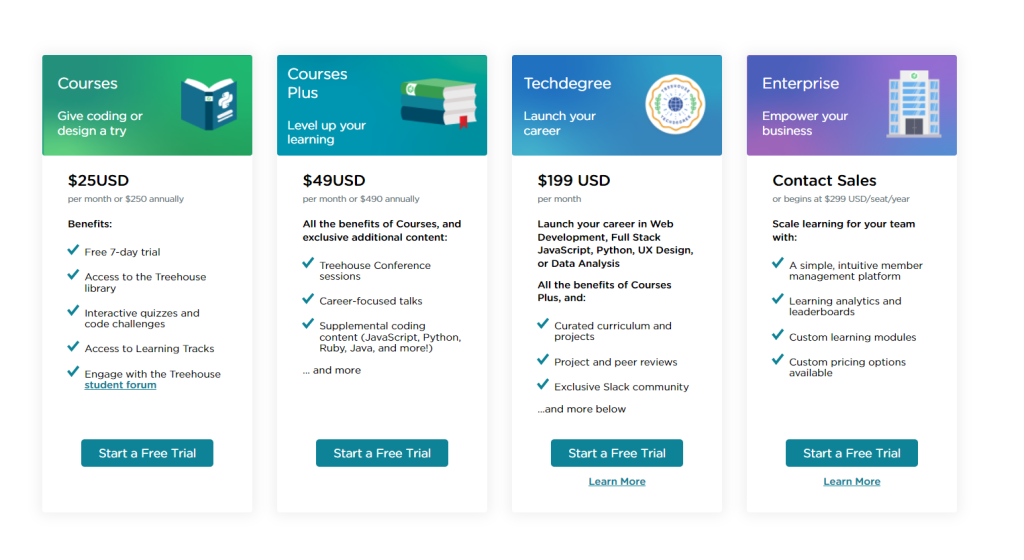Open Learn More under Techdegree
This screenshot has width=1024, height=560.
click(x=617, y=482)
